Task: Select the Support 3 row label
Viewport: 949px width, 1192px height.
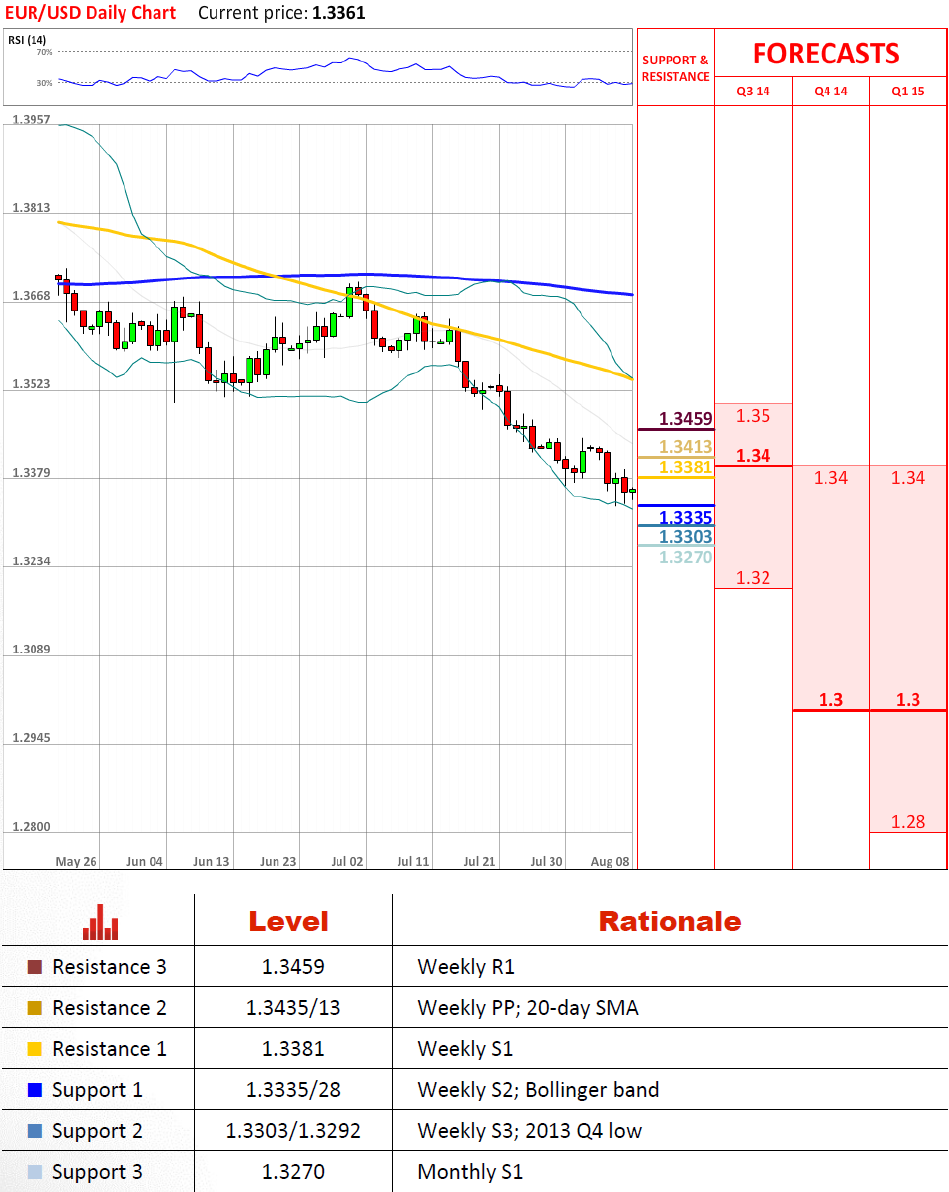Action: [x=97, y=1172]
